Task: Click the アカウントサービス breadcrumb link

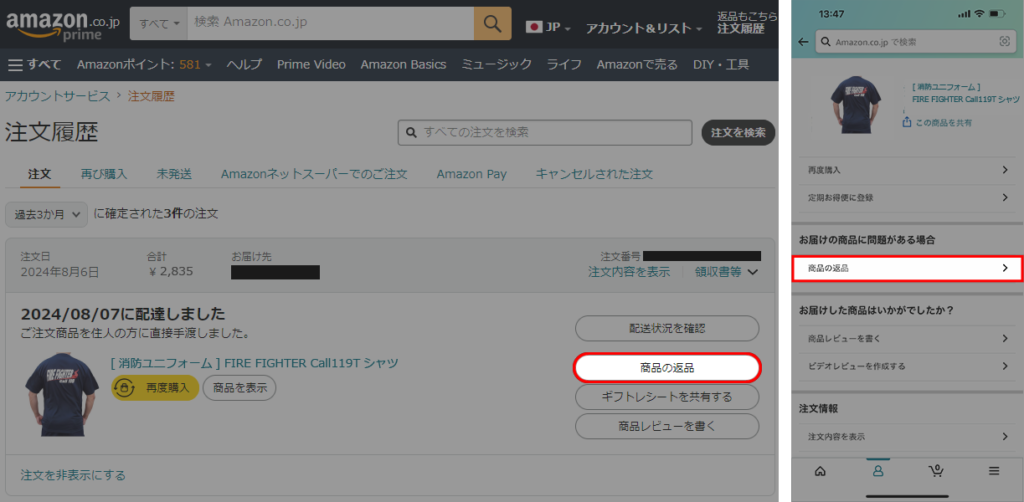Action: 57,96
